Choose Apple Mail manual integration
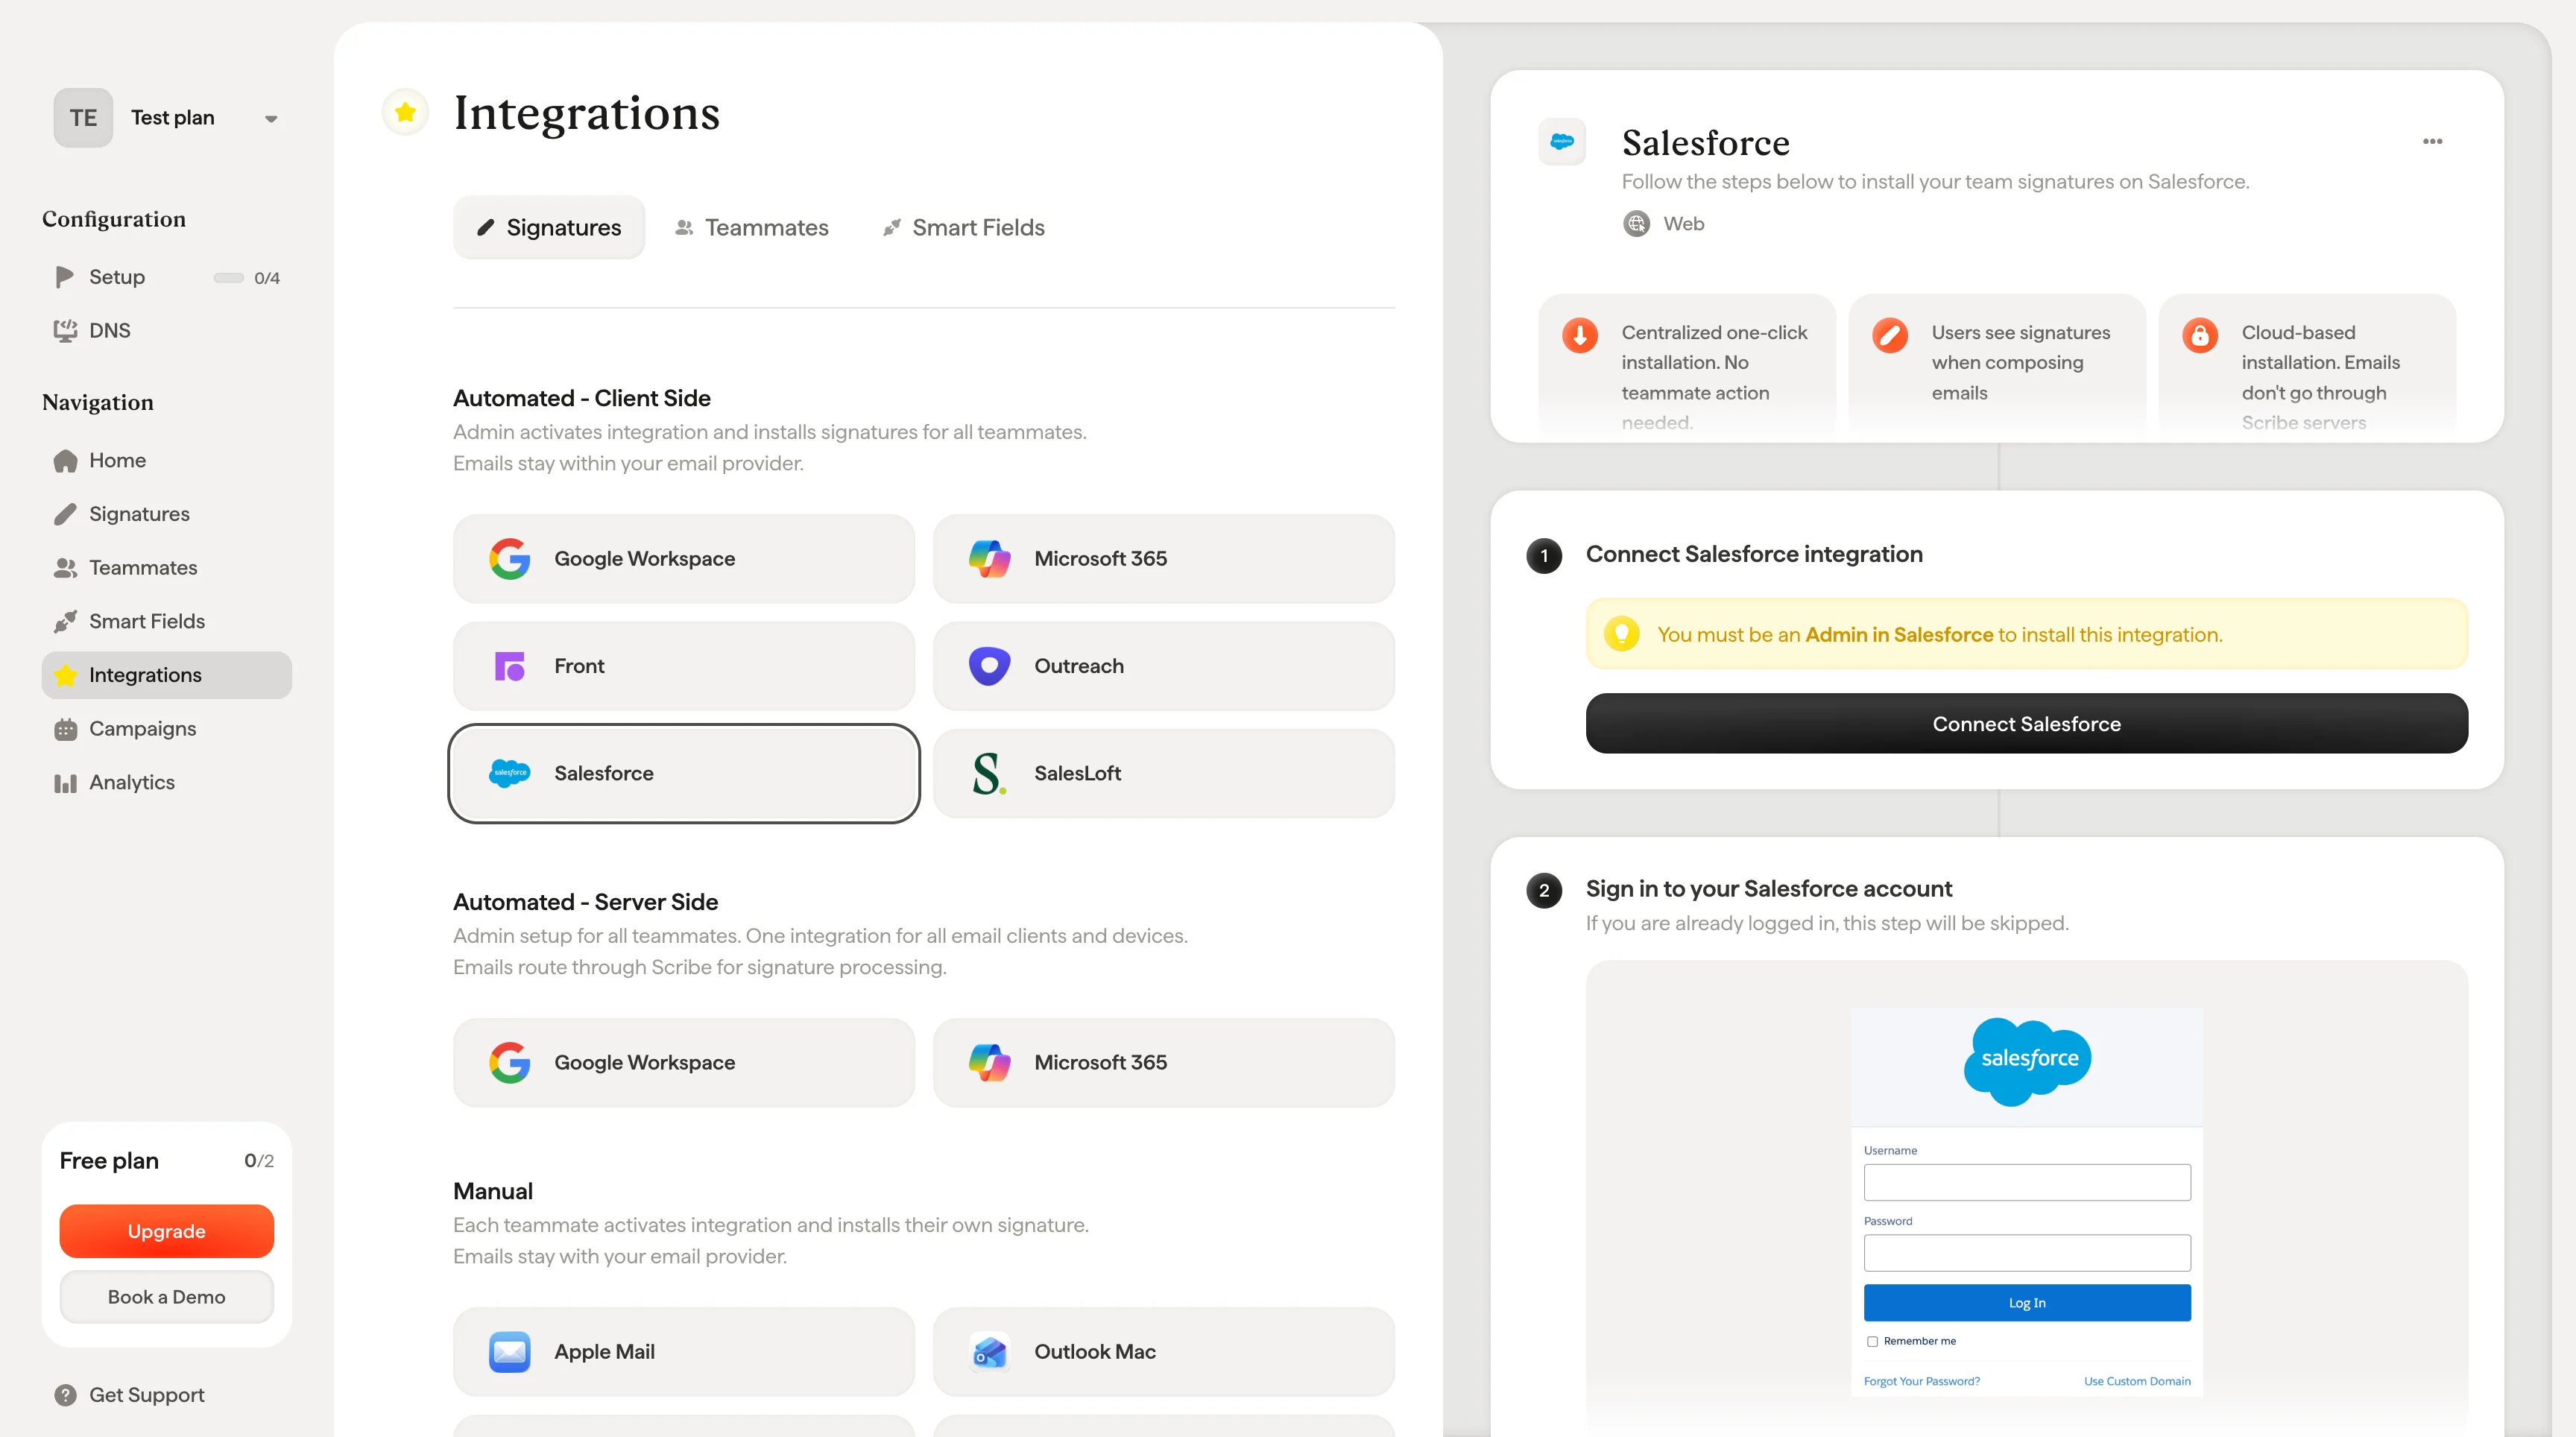2576x1437 pixels. pos(684,1352)
